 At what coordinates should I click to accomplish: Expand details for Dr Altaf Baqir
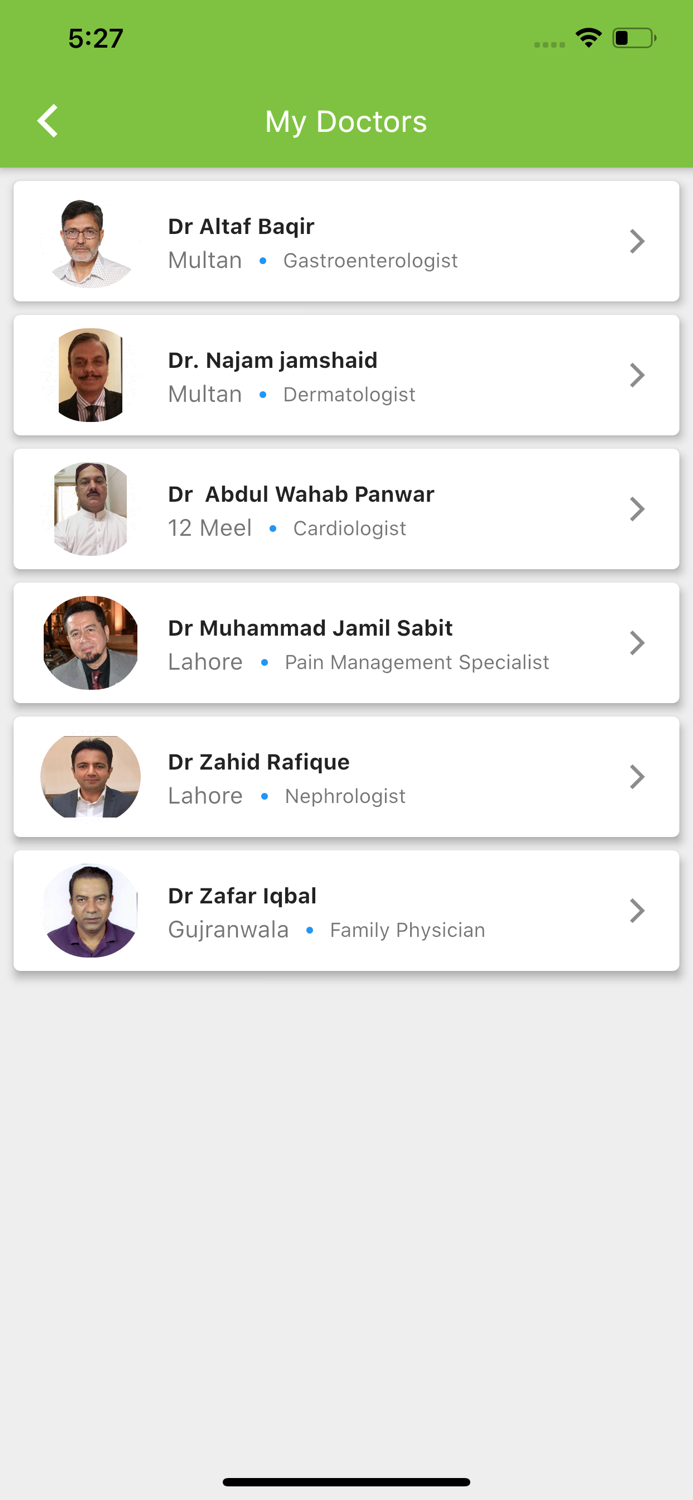637,241
